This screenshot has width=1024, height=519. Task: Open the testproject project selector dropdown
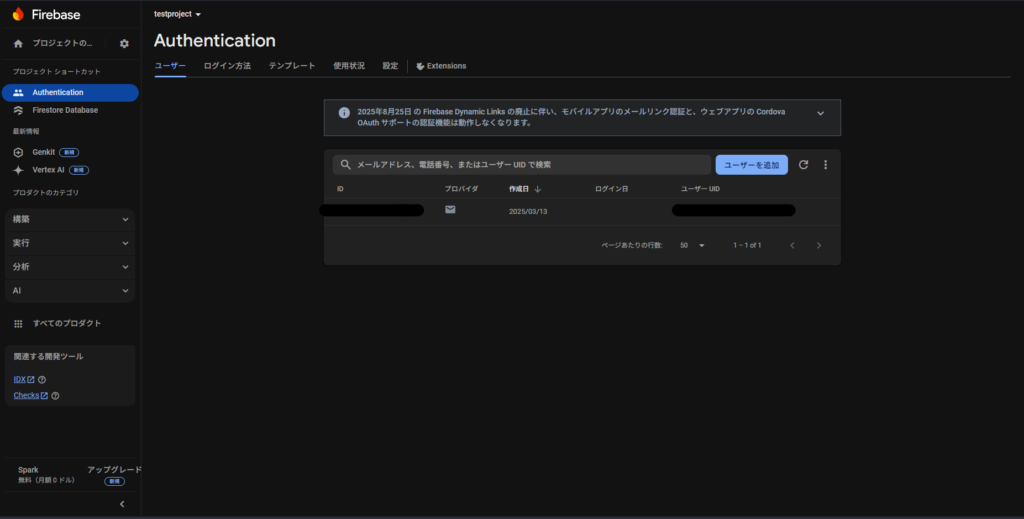(177, 14)
